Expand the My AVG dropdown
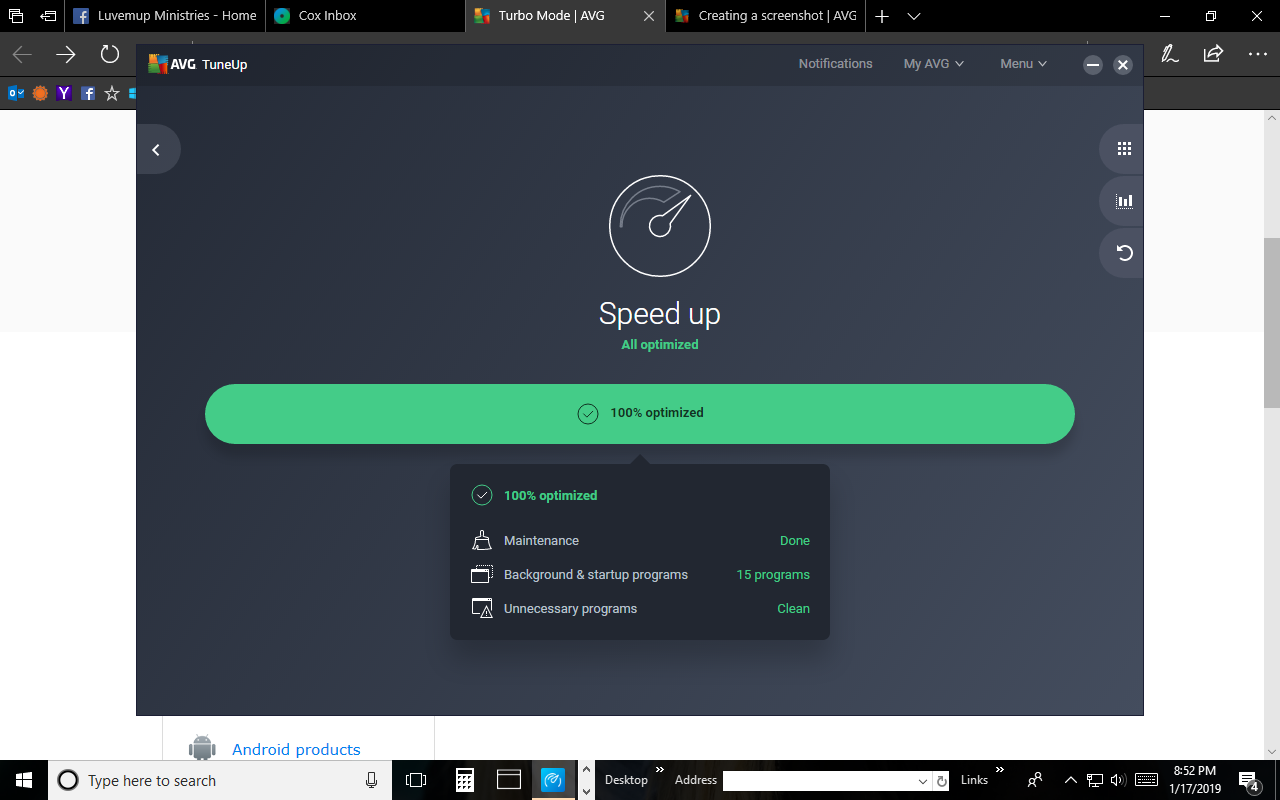 click(x=934, y=64)
